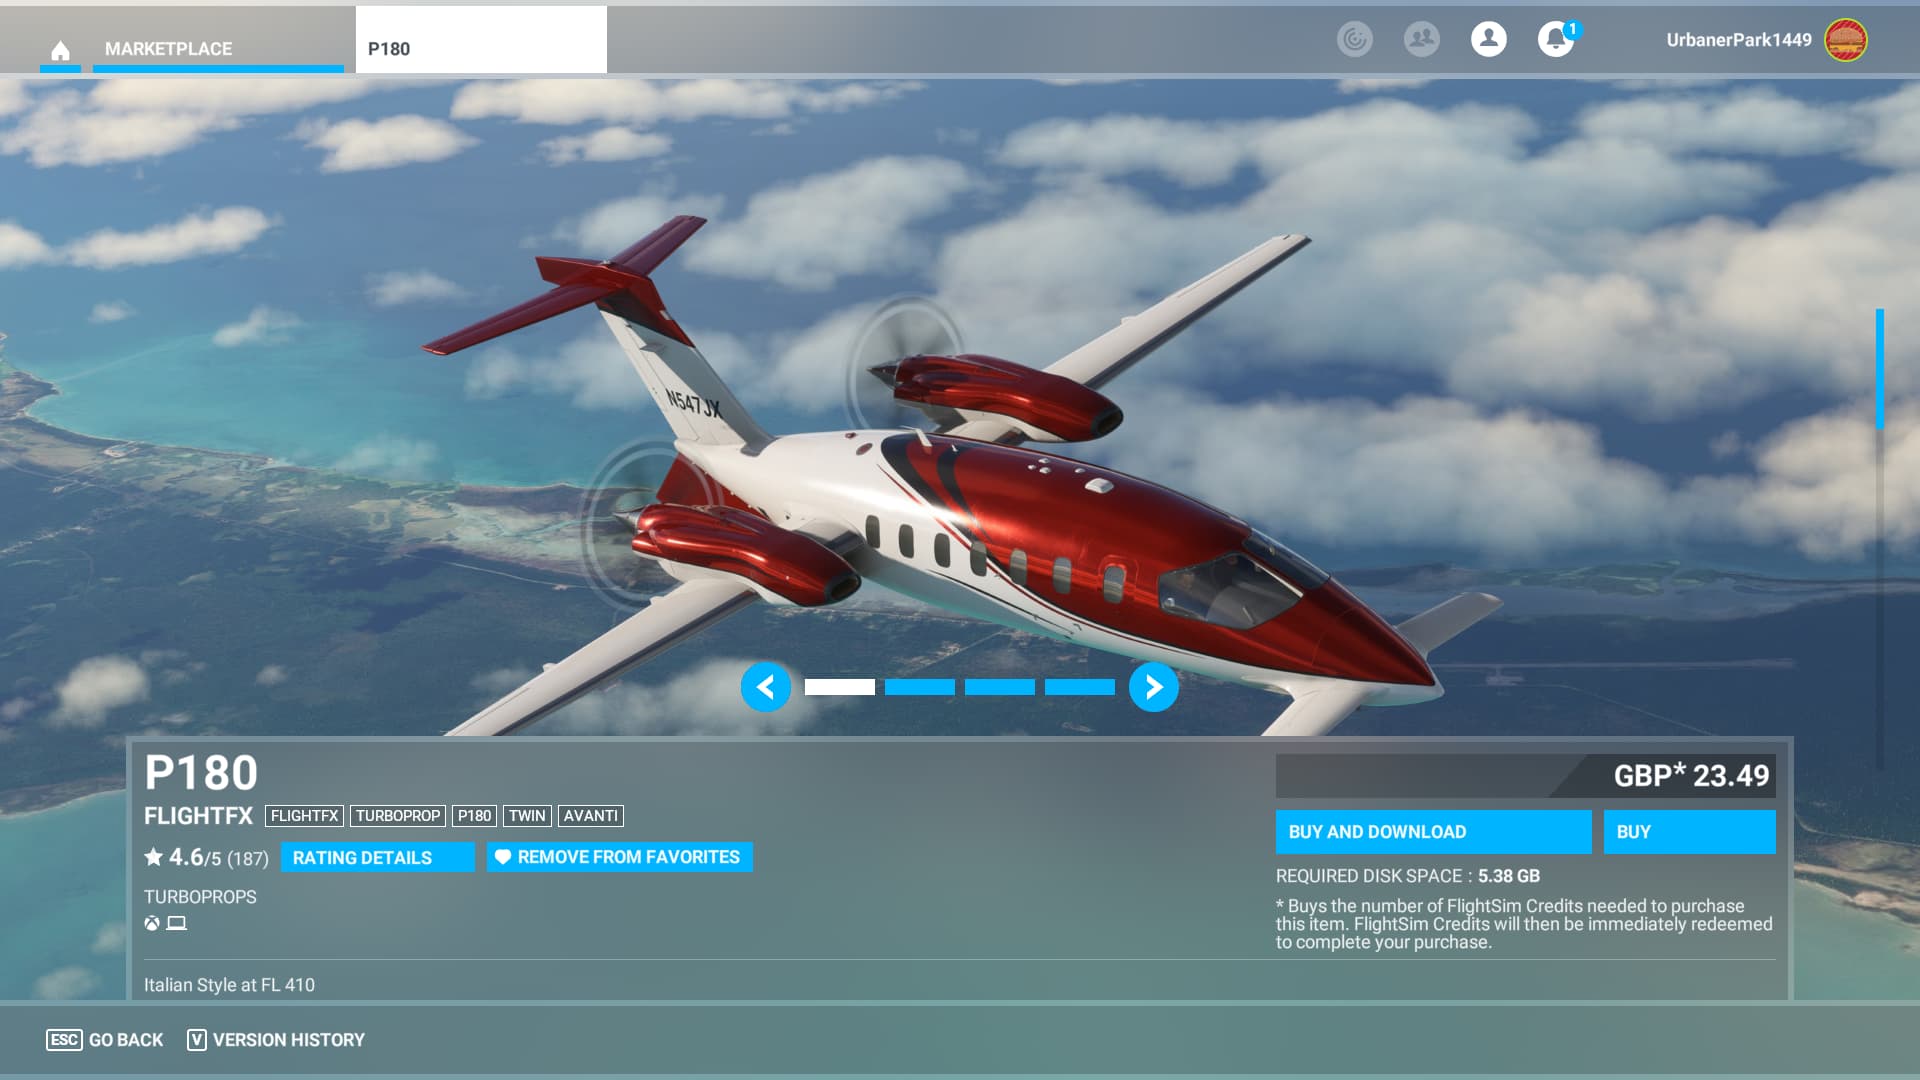Click the Esc Go Back option
Screen dimensions: 1920x1080
point(105,1040)
